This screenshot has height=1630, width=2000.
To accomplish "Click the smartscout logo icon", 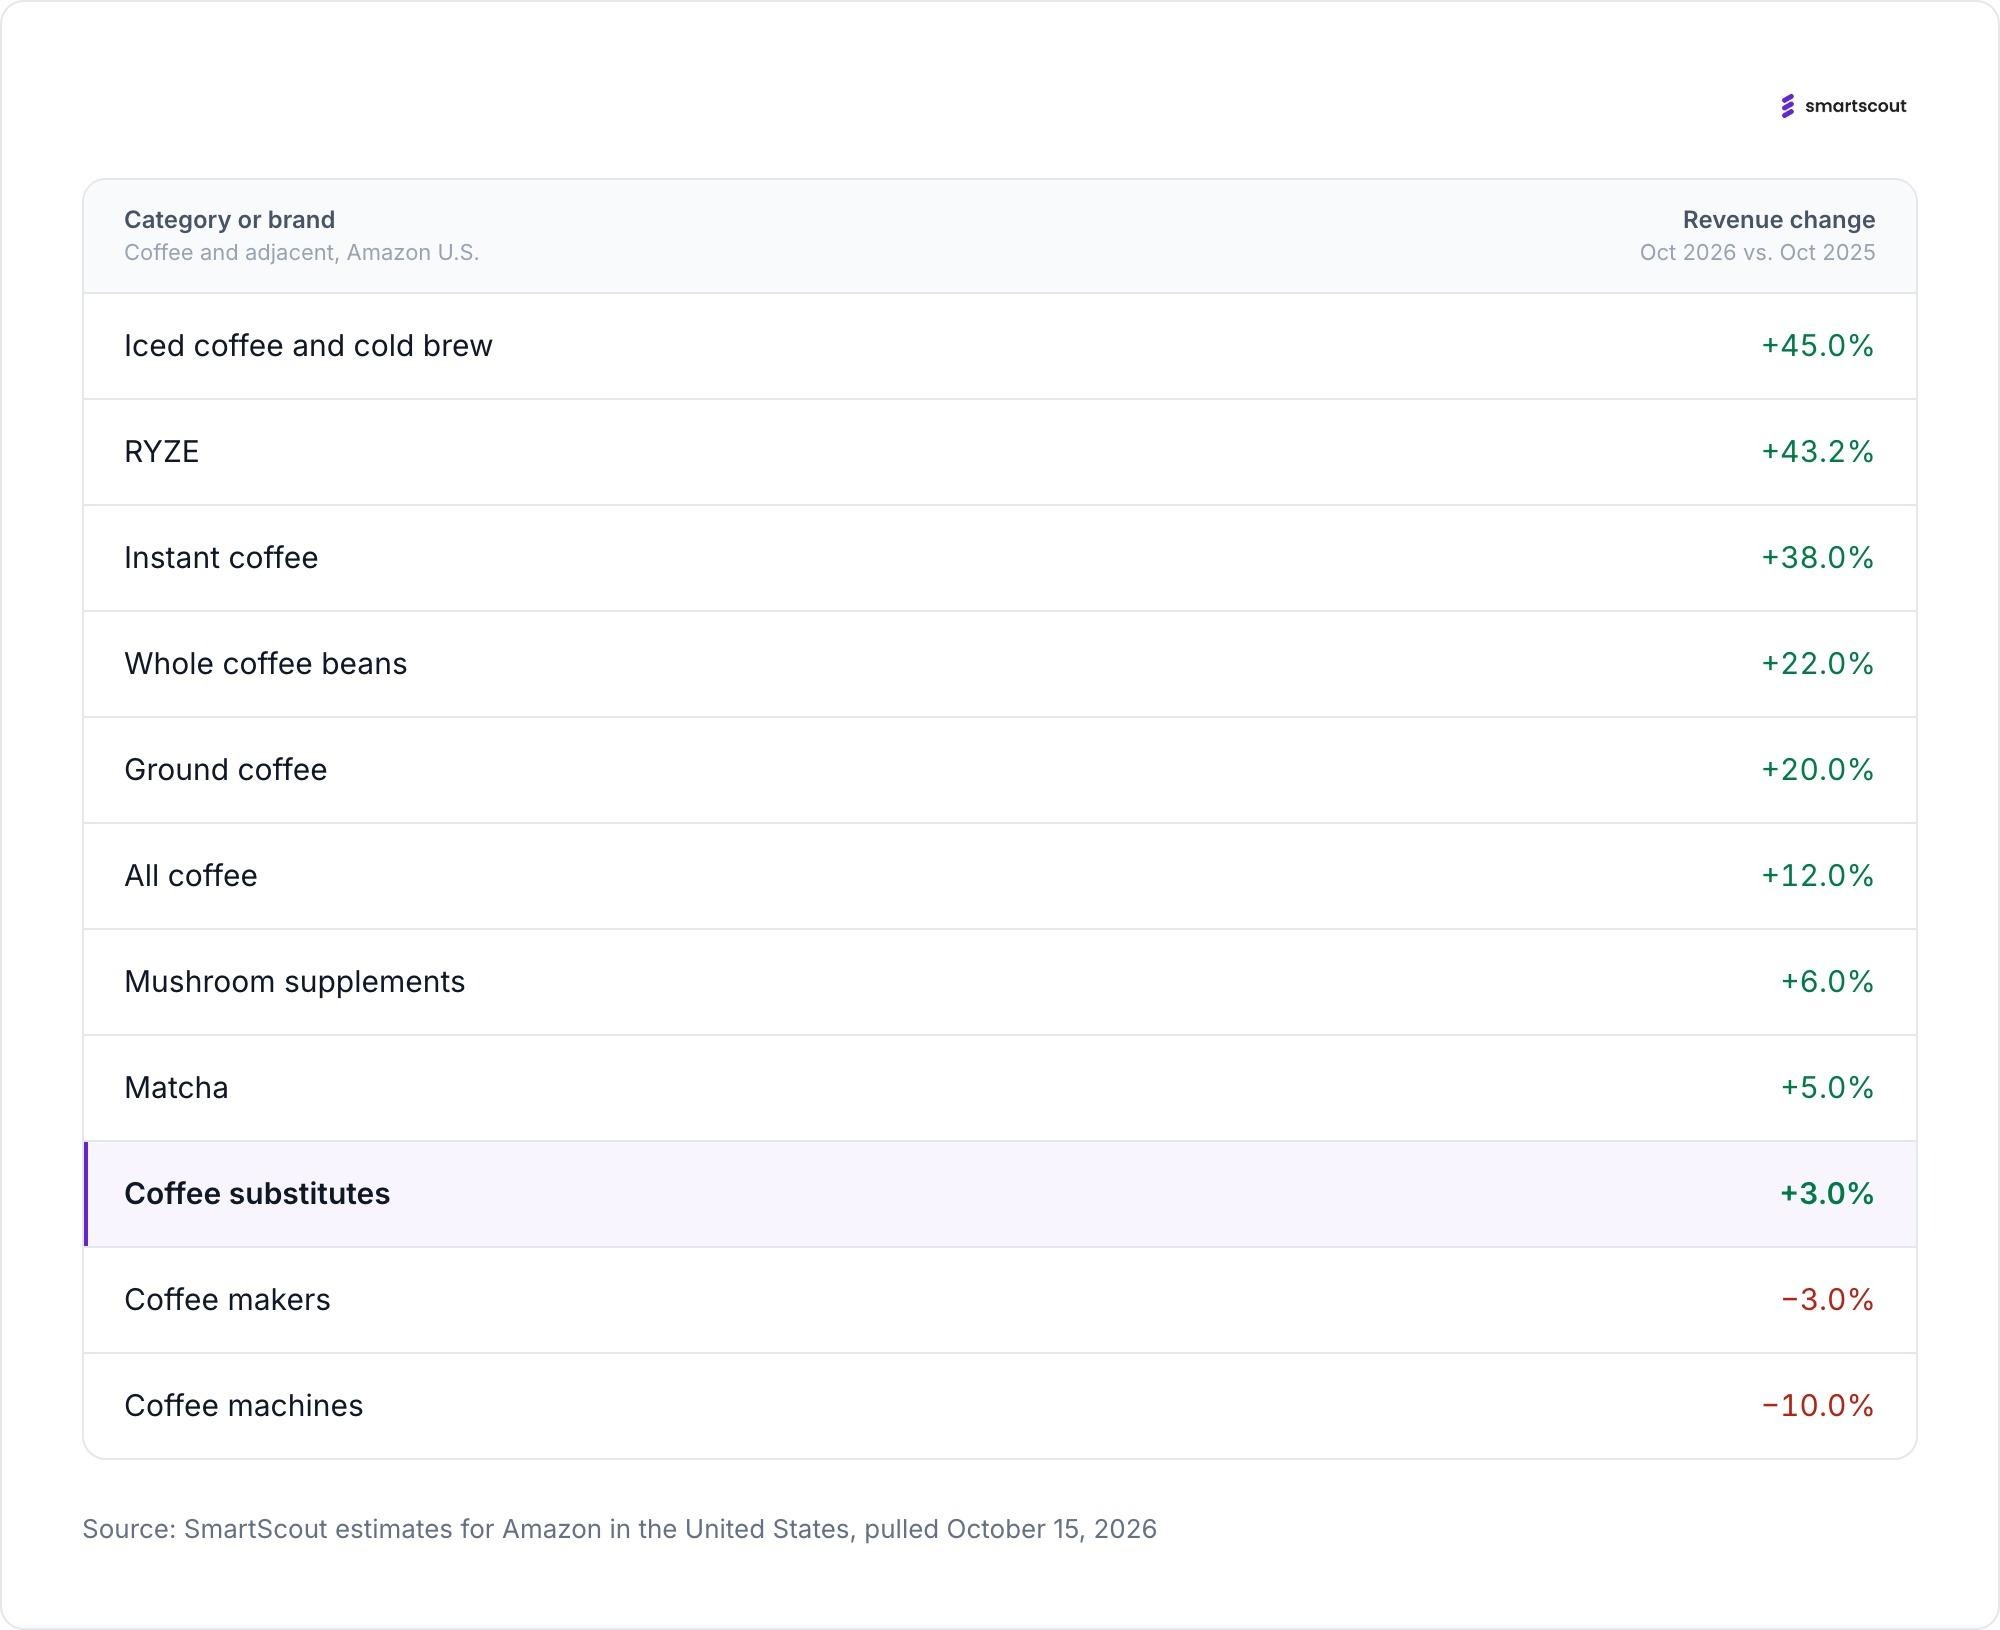I will pyautogui.click(x=1788, y=106).
